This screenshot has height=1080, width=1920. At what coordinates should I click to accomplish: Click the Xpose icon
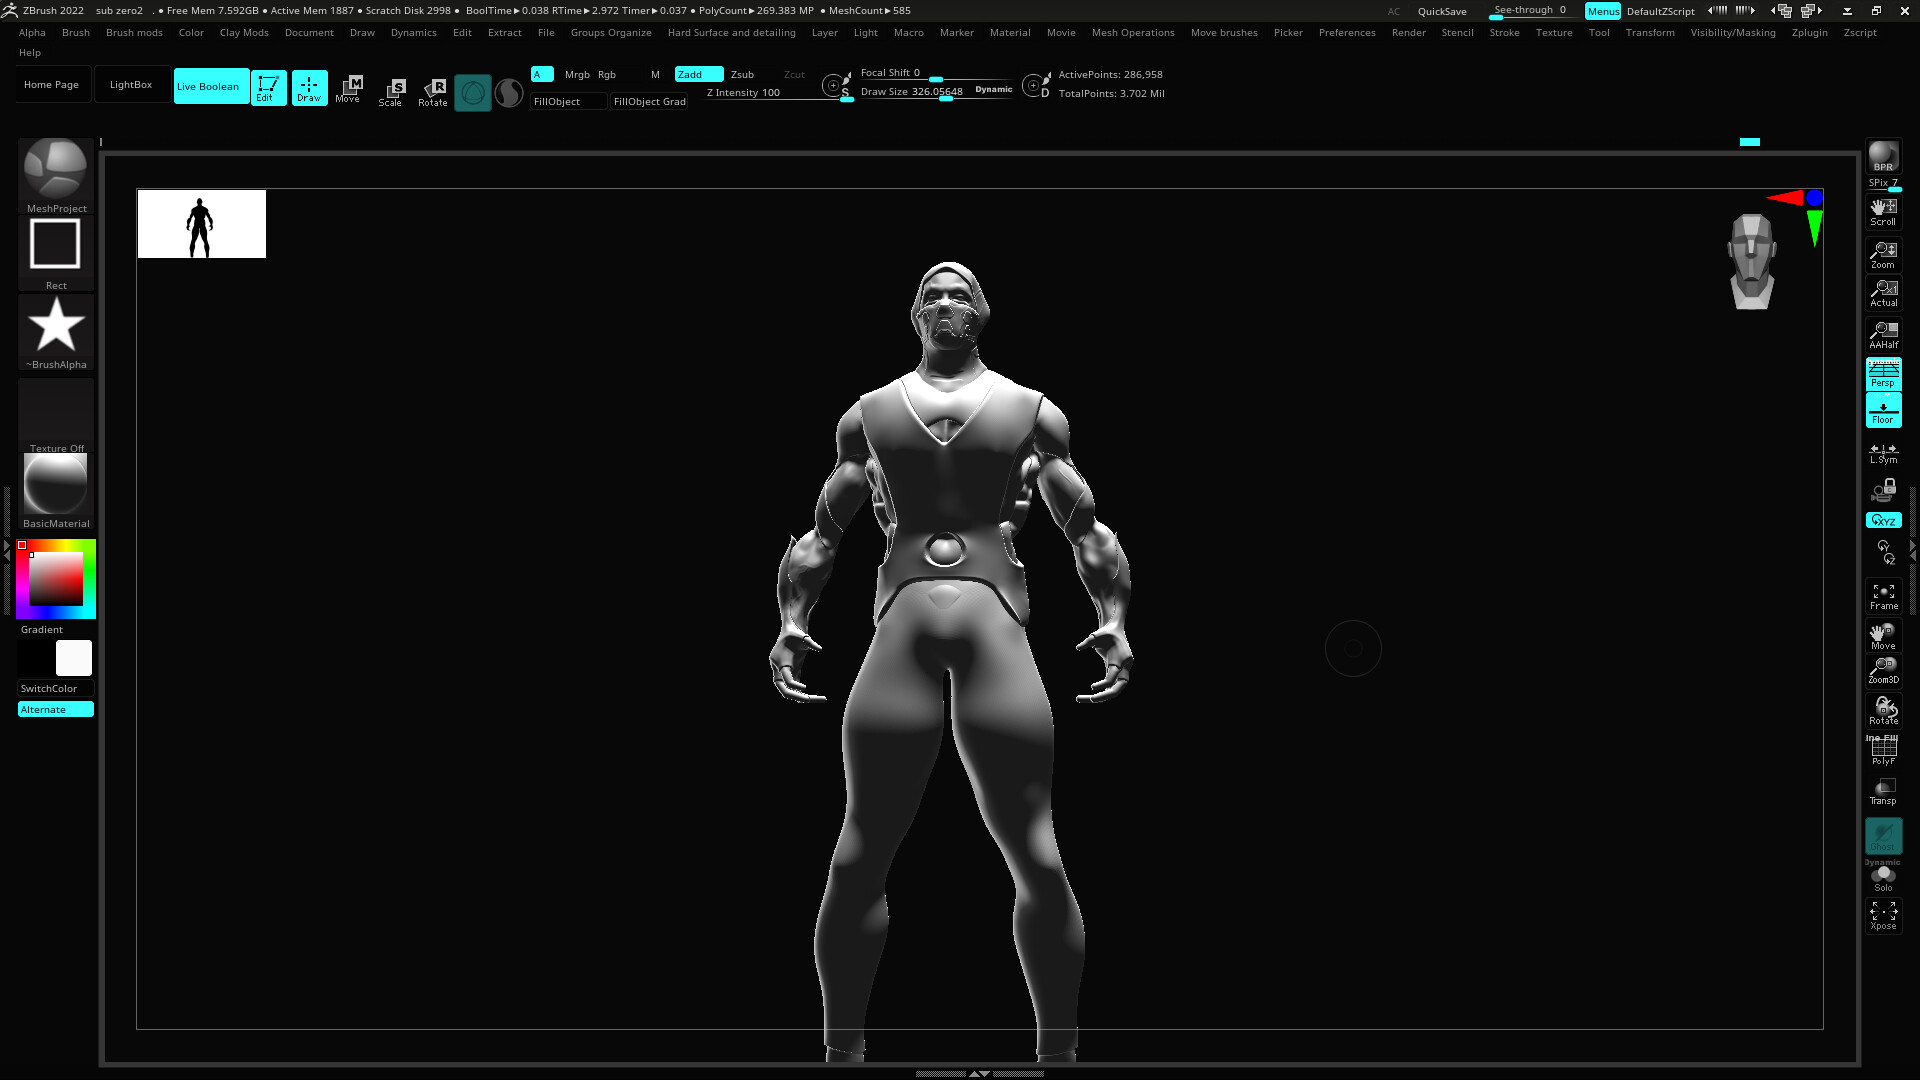point(1883,915)
